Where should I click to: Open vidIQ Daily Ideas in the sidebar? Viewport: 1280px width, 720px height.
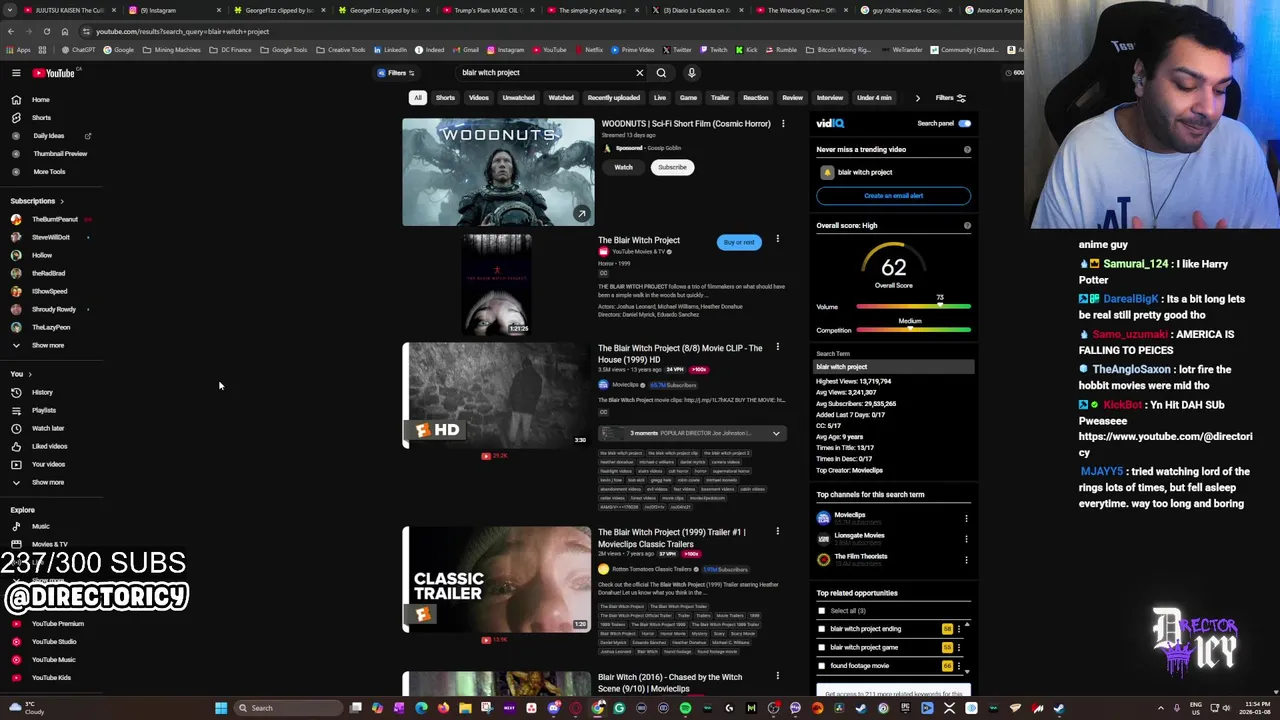[48, 136]
